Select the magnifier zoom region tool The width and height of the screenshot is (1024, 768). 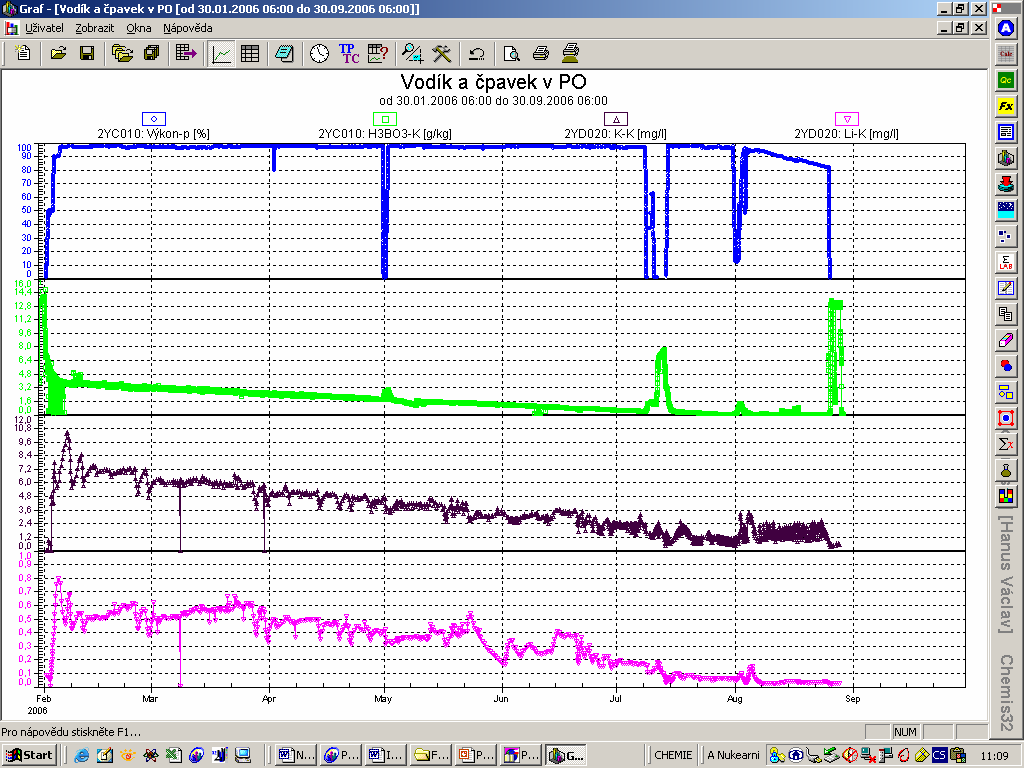click(412, 53)
